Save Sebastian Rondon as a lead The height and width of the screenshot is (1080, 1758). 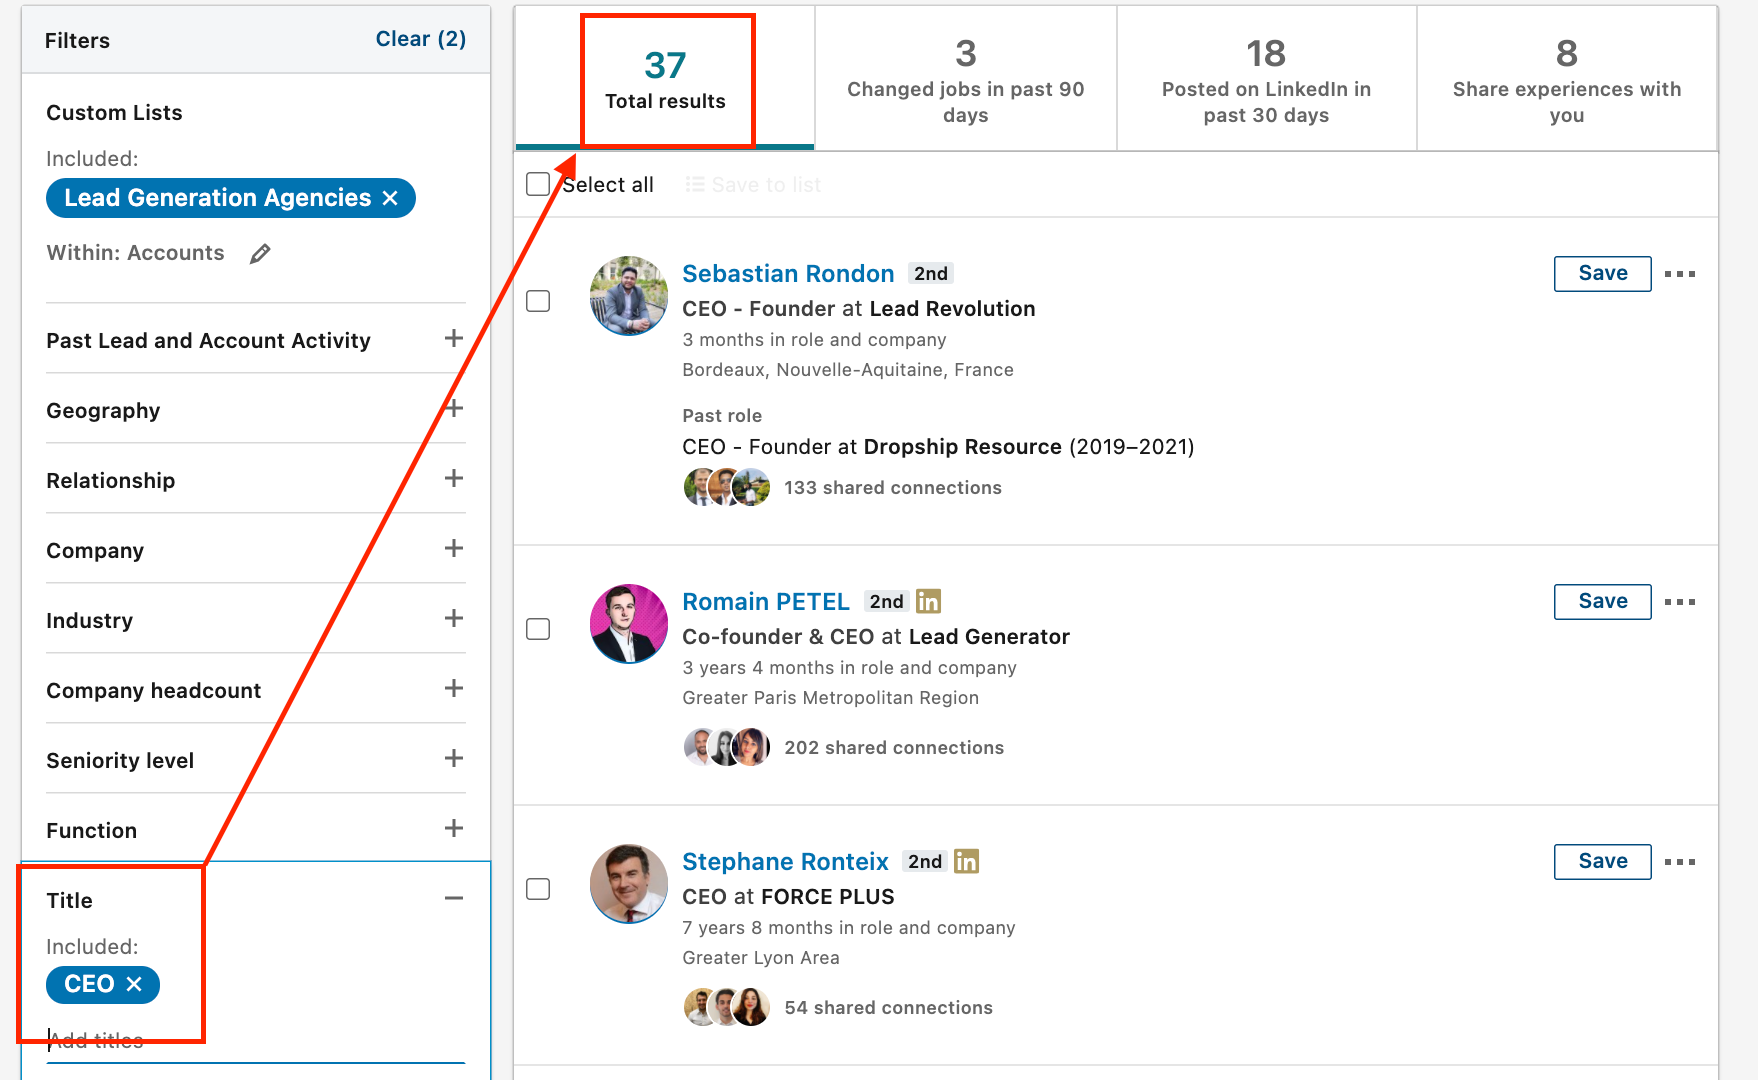point(1603,274)
